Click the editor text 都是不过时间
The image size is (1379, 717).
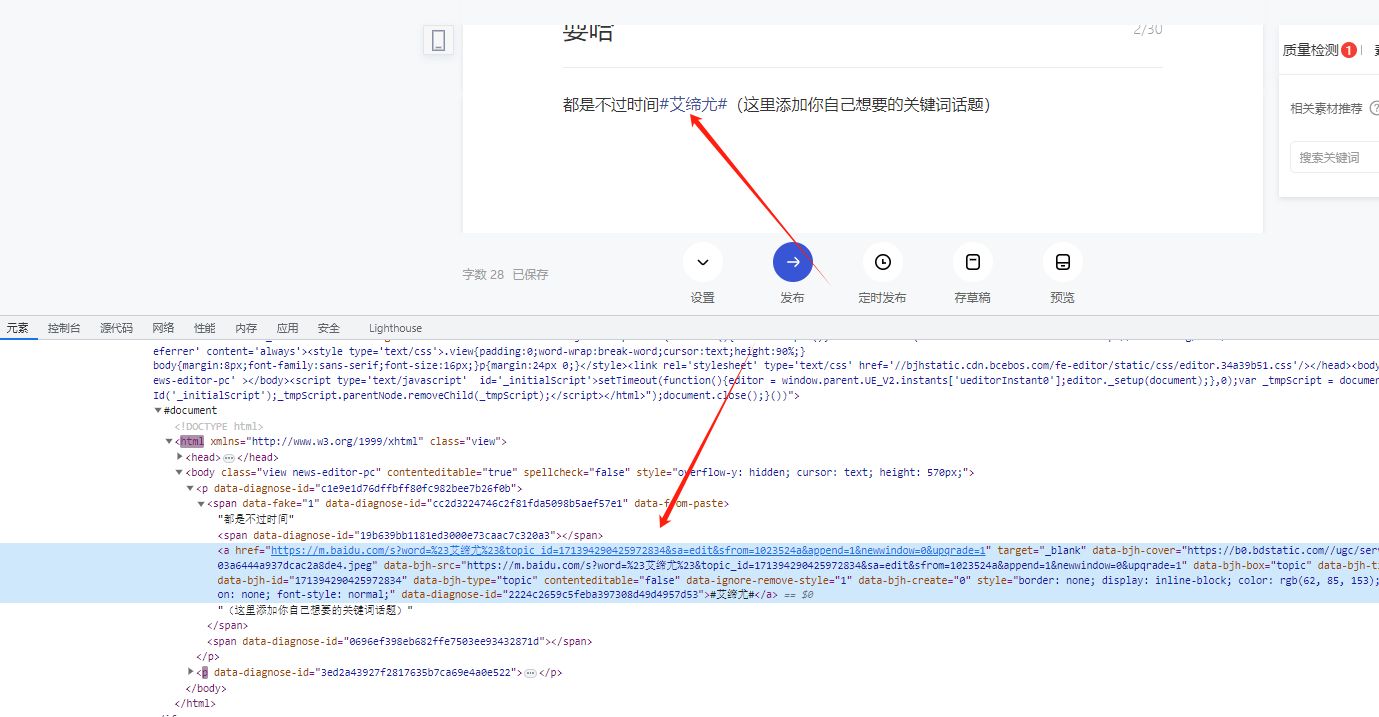611,104
